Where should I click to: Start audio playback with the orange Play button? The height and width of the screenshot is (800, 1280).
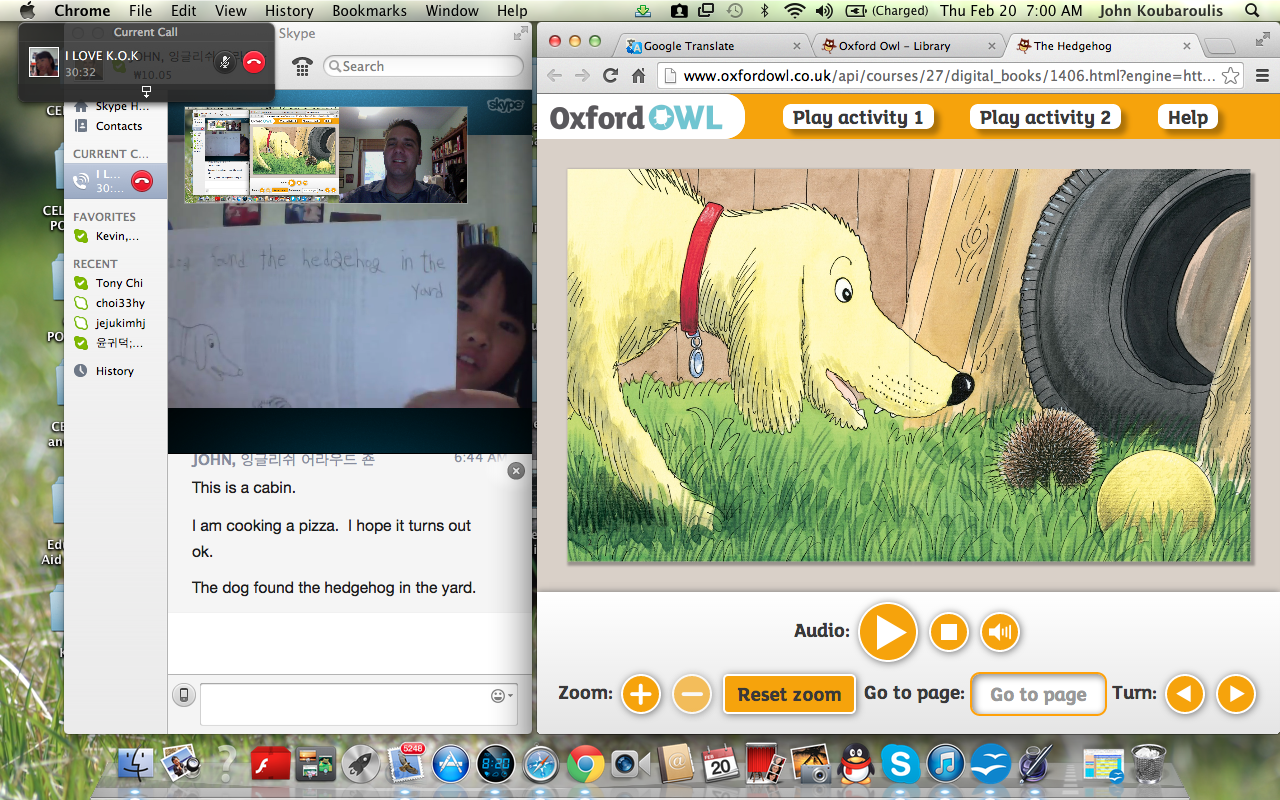888,632
